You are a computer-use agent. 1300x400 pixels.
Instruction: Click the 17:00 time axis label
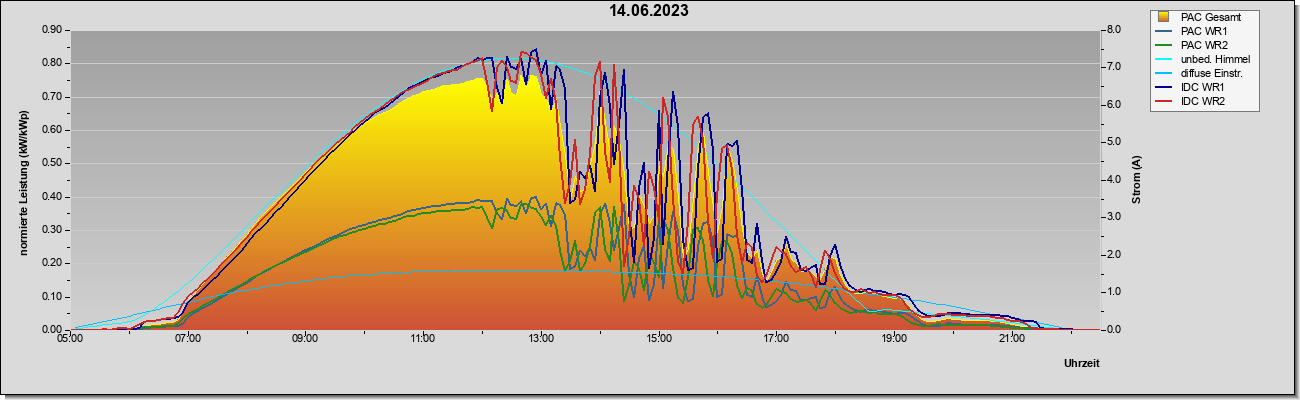[x=776, y=339]
